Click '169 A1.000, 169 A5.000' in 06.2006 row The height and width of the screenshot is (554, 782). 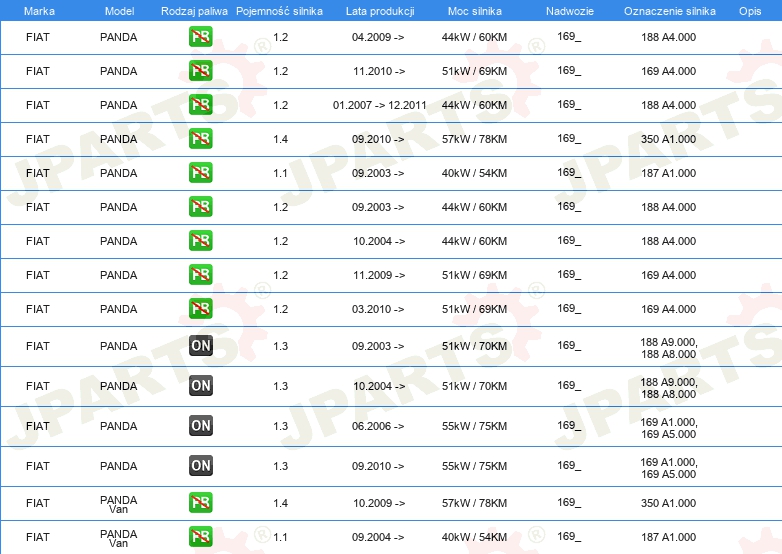pyautogui.click(x=669, y=428)
